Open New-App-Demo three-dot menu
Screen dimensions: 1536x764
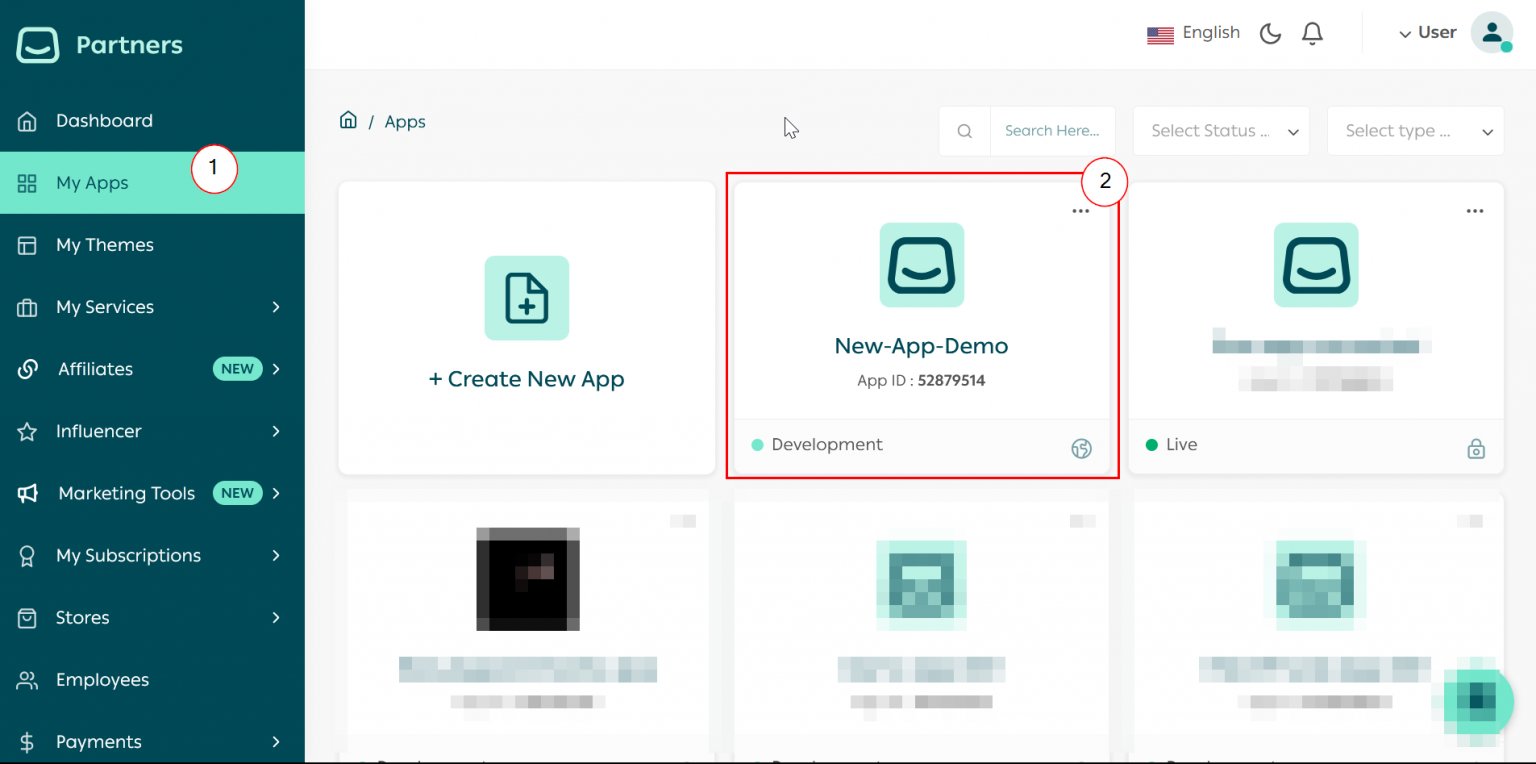pyautogui.click(x=1080, y=211)
